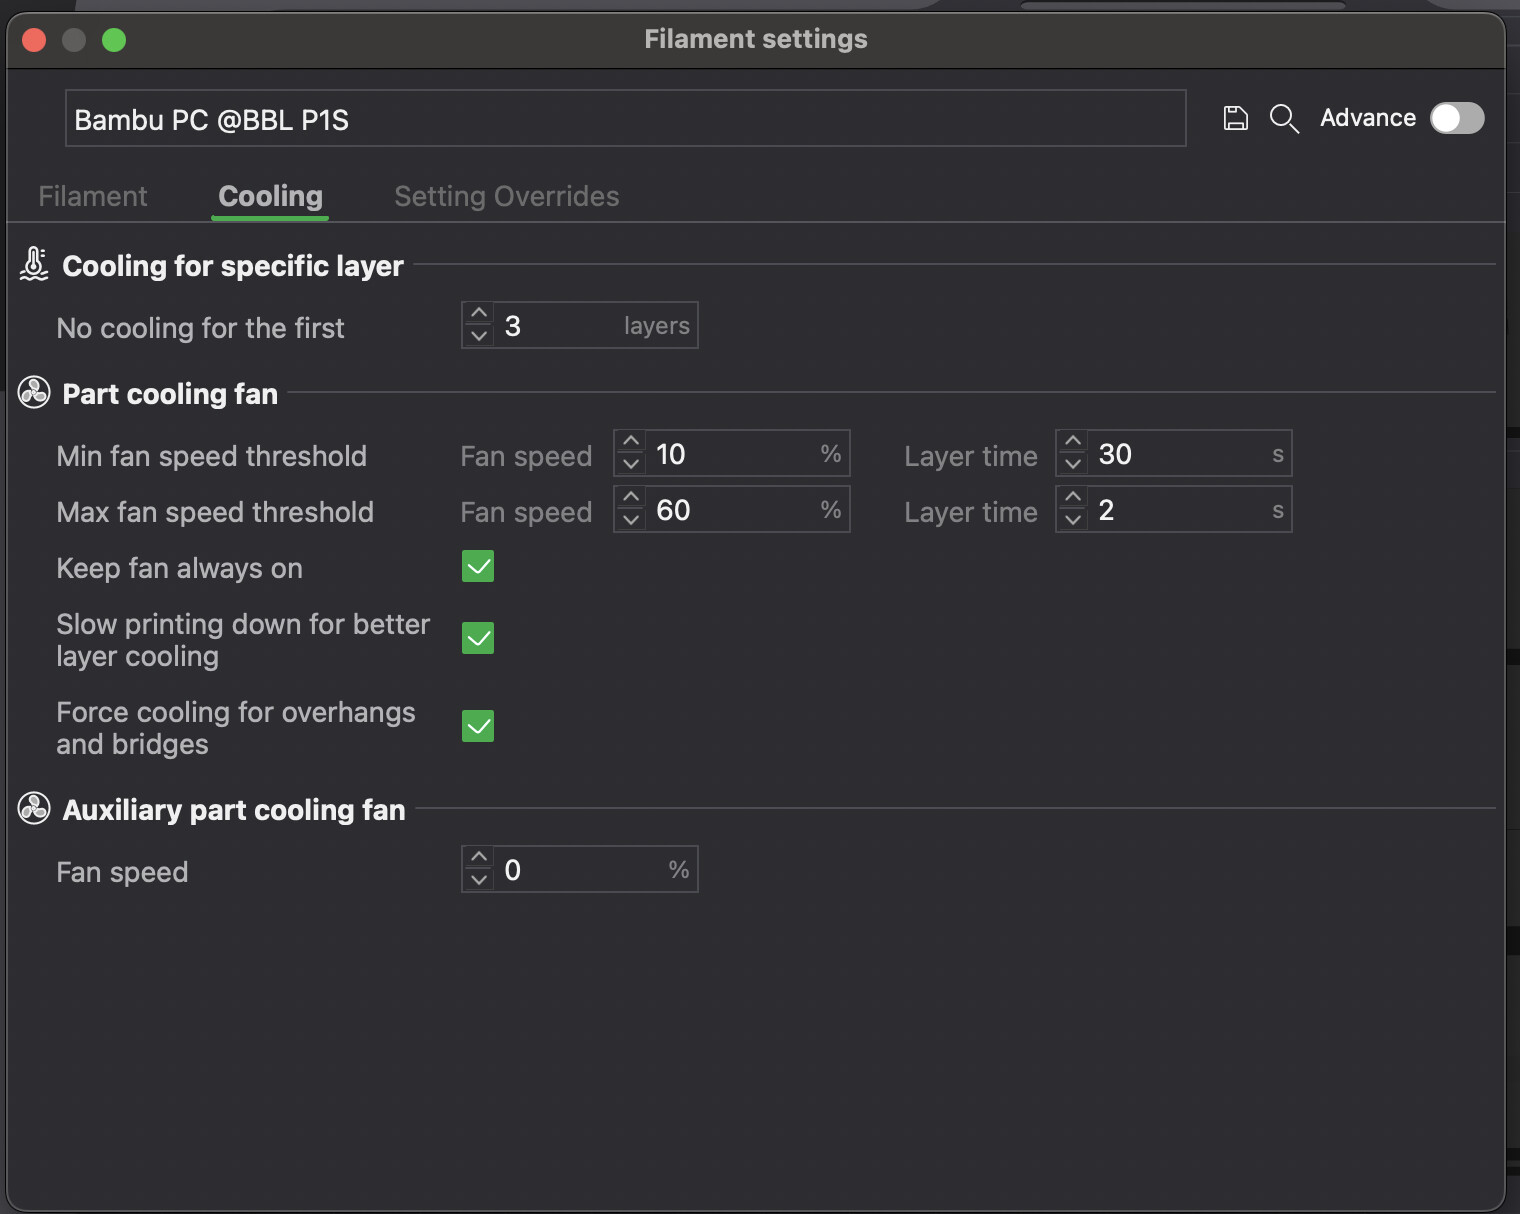Click the No cooling layers field showing 3
Image resolution: width=1520 pixels, height=1214 pixels.
click(x=580, y=326)
